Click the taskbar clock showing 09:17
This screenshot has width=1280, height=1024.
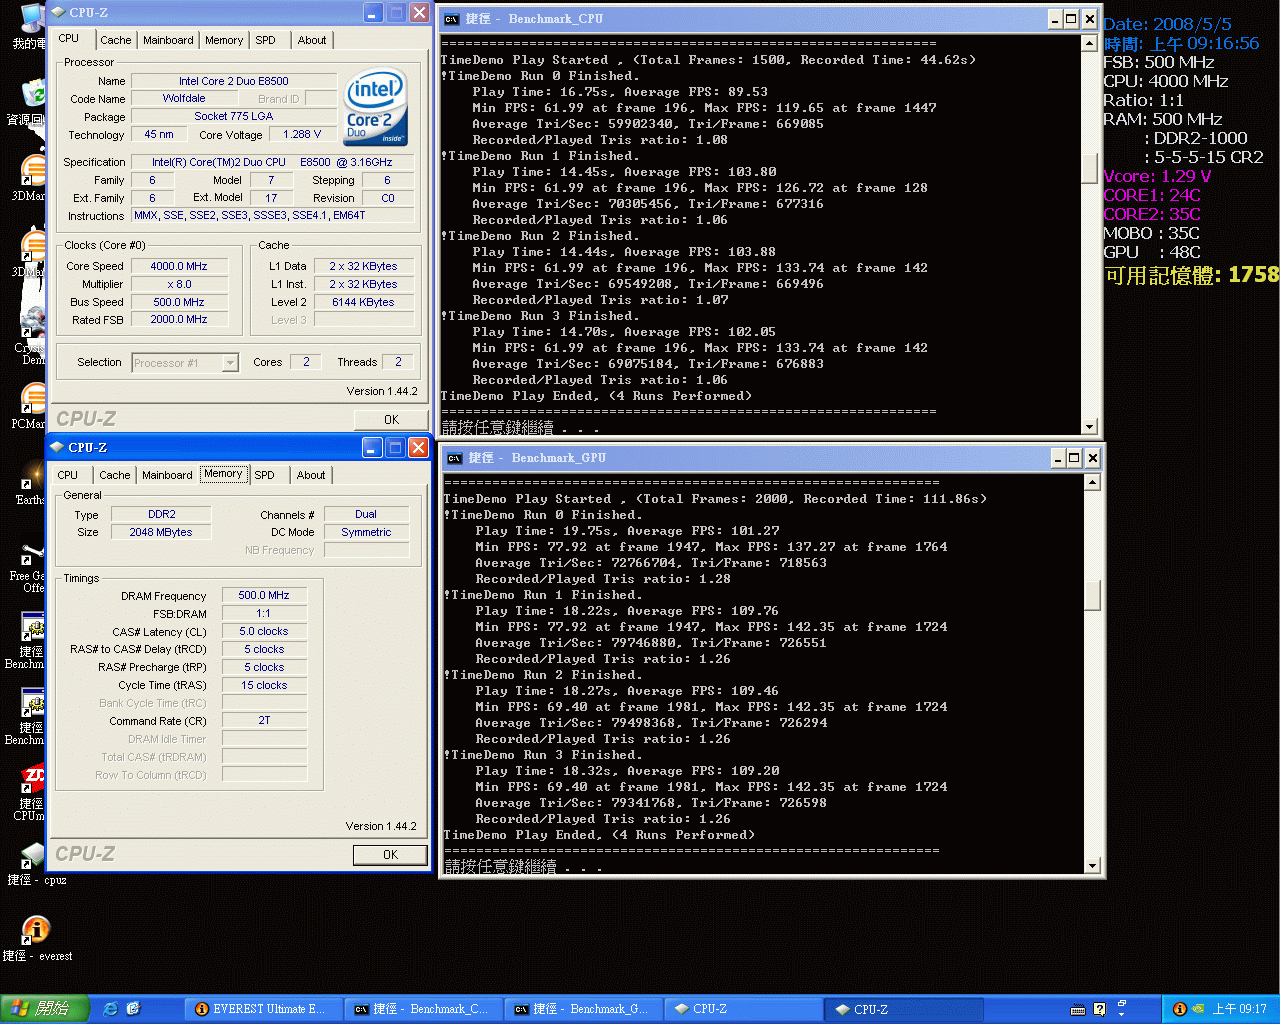point(1239,1009)
